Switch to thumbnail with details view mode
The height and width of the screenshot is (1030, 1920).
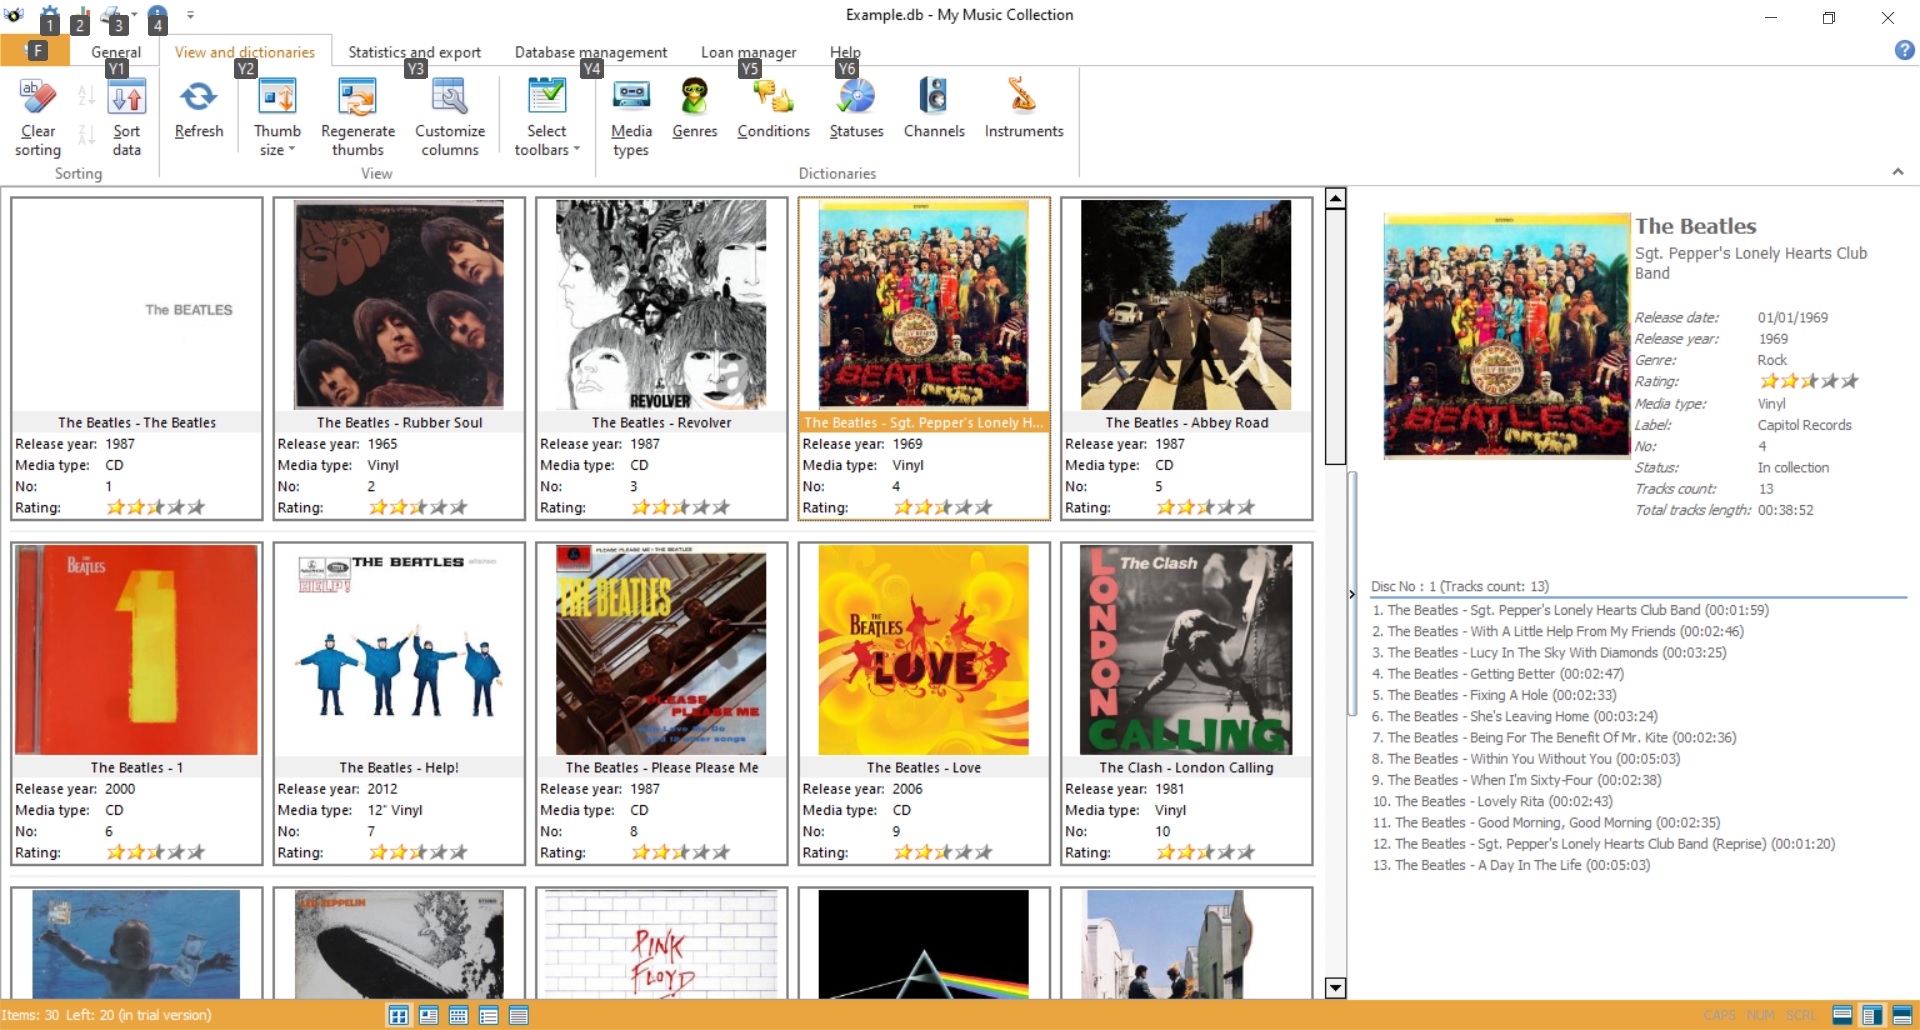tap(428, 1016)
